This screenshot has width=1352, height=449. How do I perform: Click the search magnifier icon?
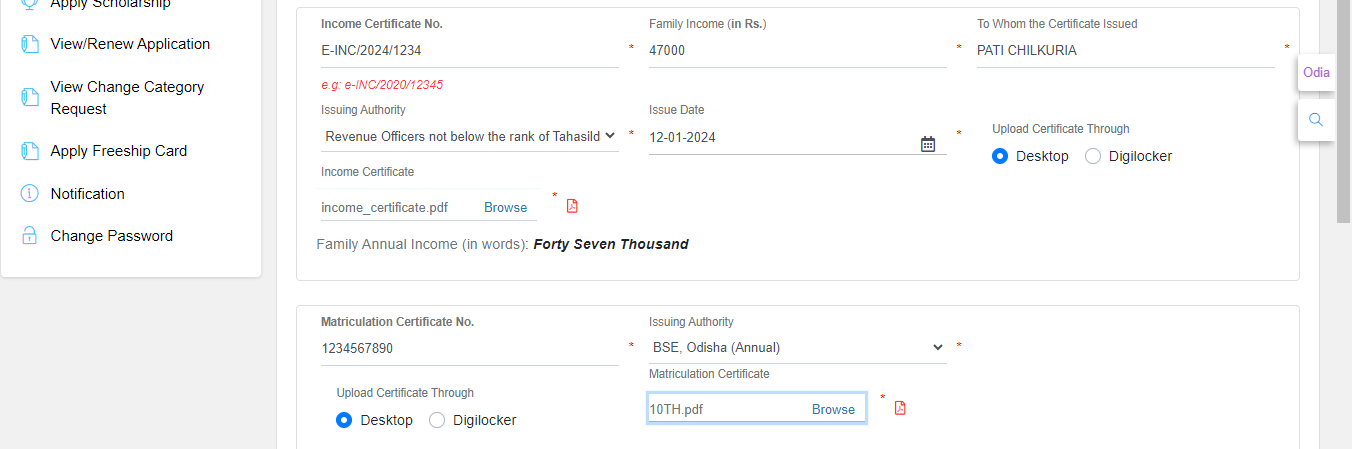pos(1316,120)
